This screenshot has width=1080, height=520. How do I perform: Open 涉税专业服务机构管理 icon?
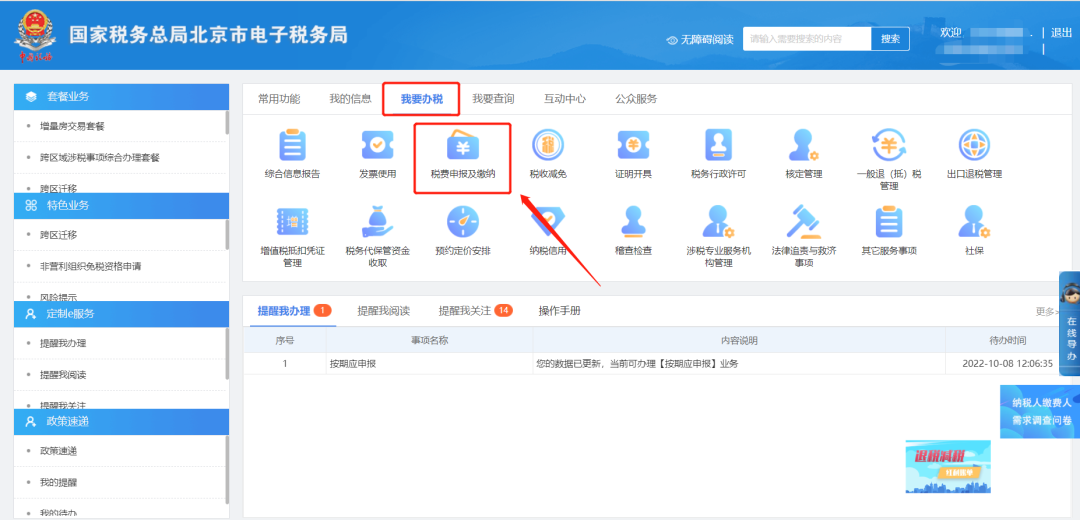(718, 222)
